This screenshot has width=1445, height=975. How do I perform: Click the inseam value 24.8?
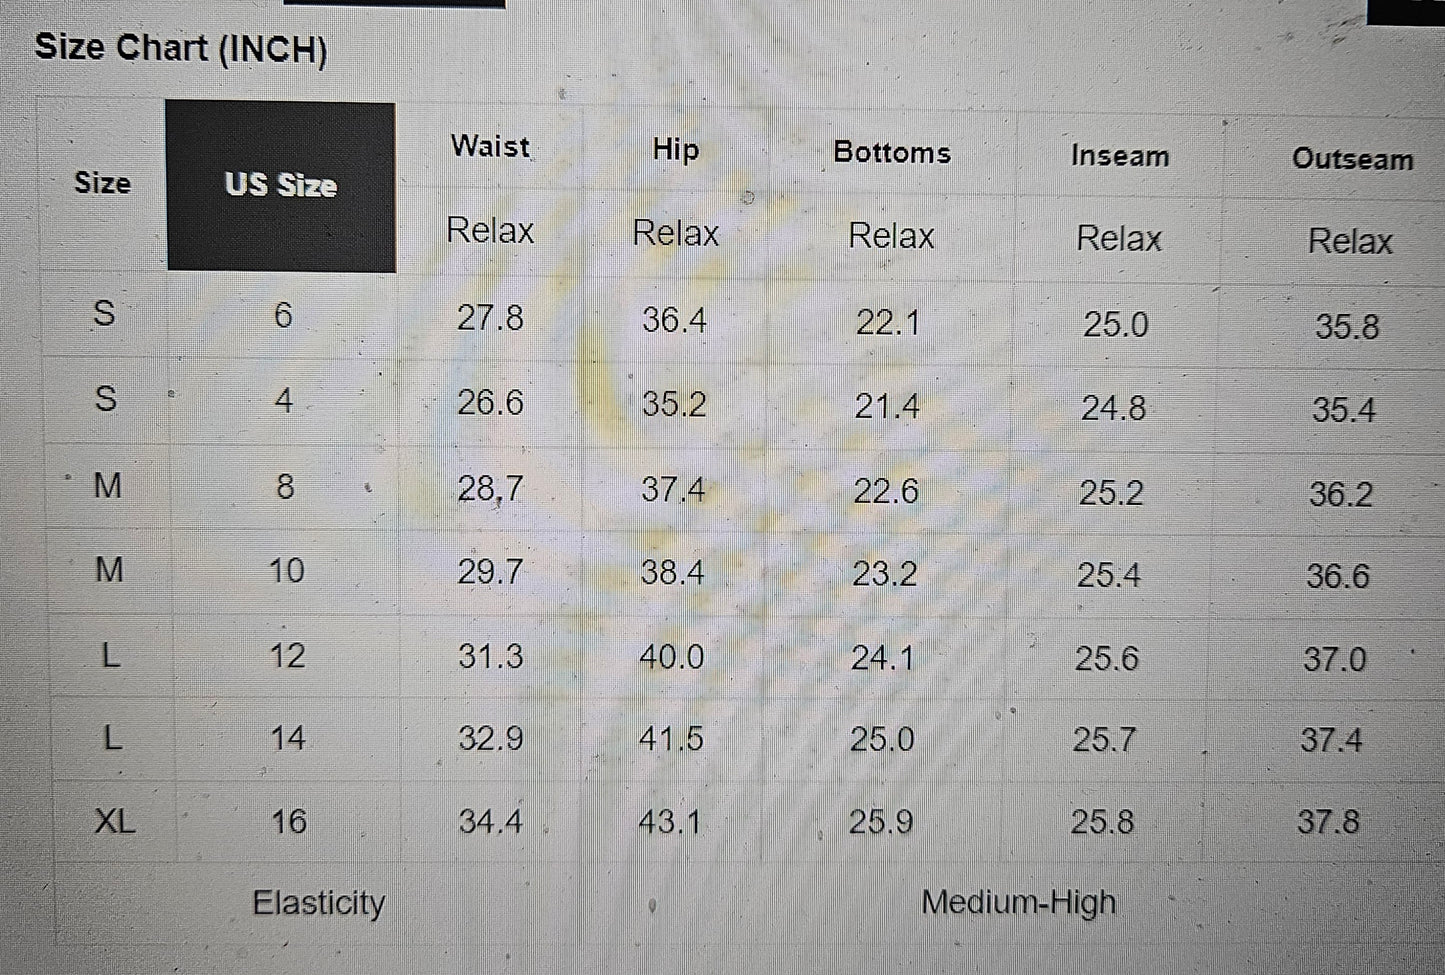click(1113, 408)
